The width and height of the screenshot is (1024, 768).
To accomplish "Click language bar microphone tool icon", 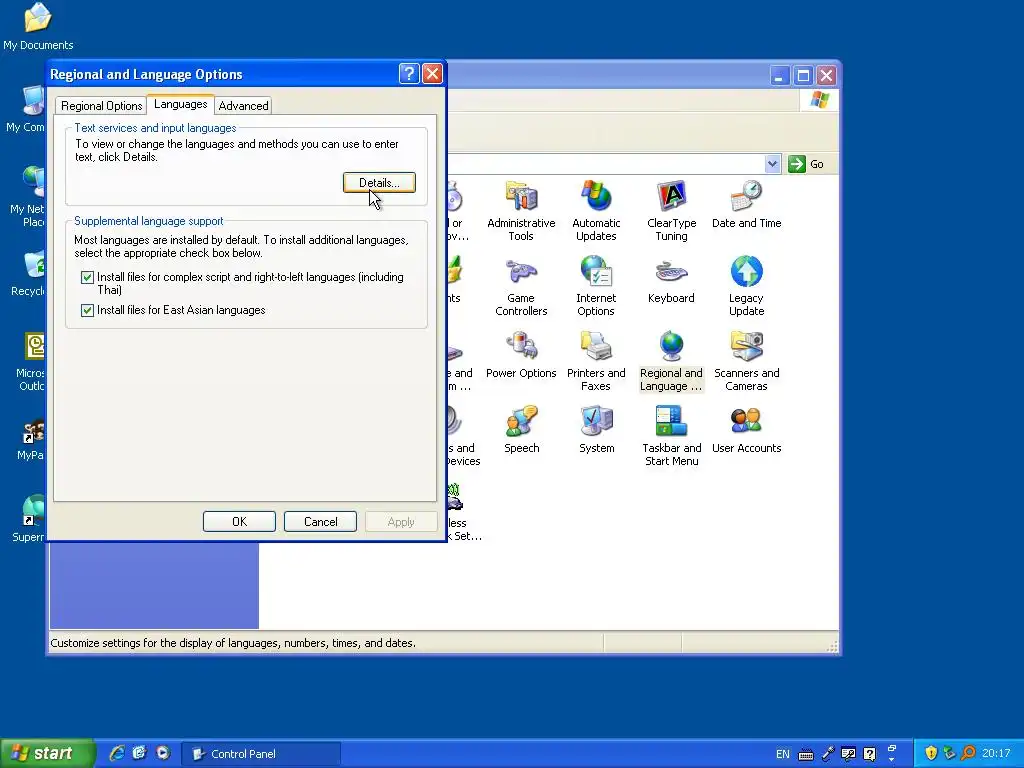I will tap(827, 754).
